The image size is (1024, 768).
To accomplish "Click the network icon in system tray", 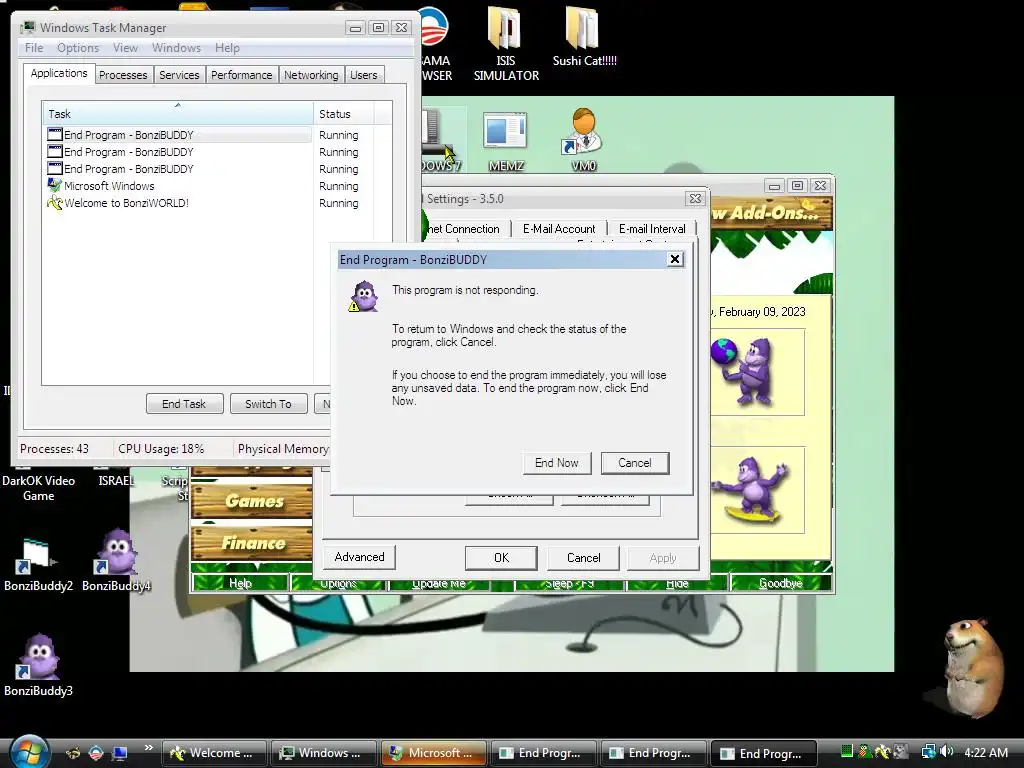I will pyautogui.click(x=927, y=752).
